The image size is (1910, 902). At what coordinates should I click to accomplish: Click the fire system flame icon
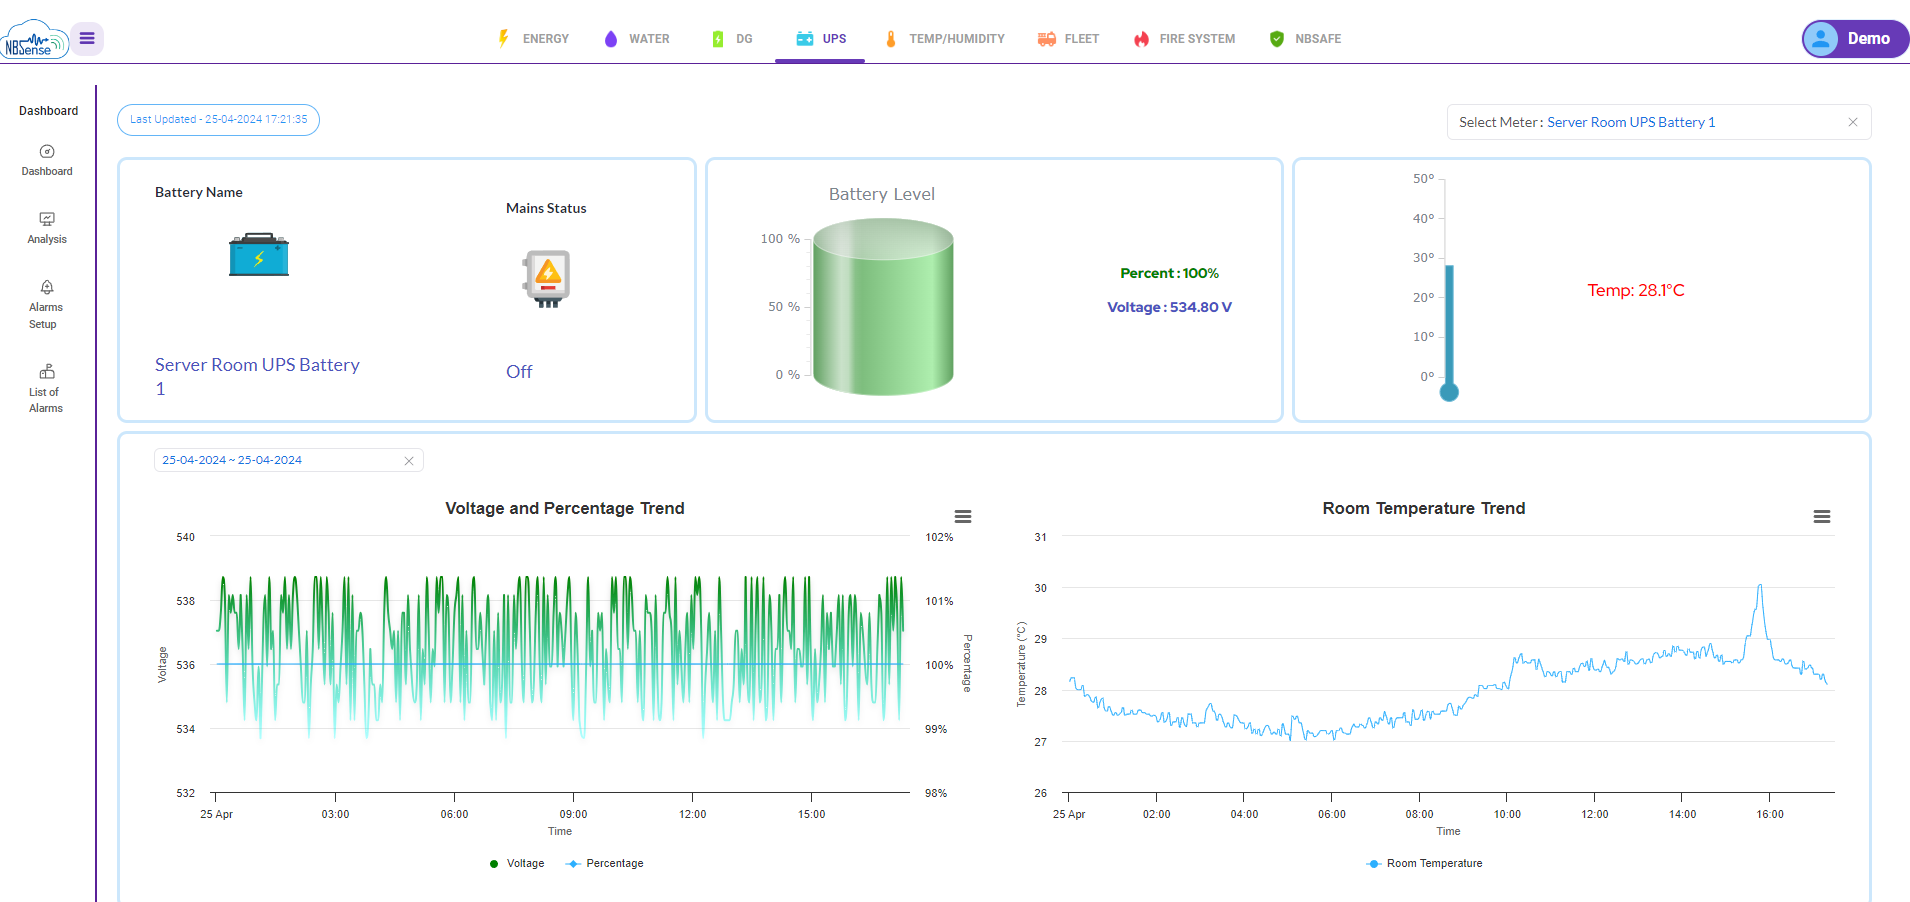[x=1142, y=39]
